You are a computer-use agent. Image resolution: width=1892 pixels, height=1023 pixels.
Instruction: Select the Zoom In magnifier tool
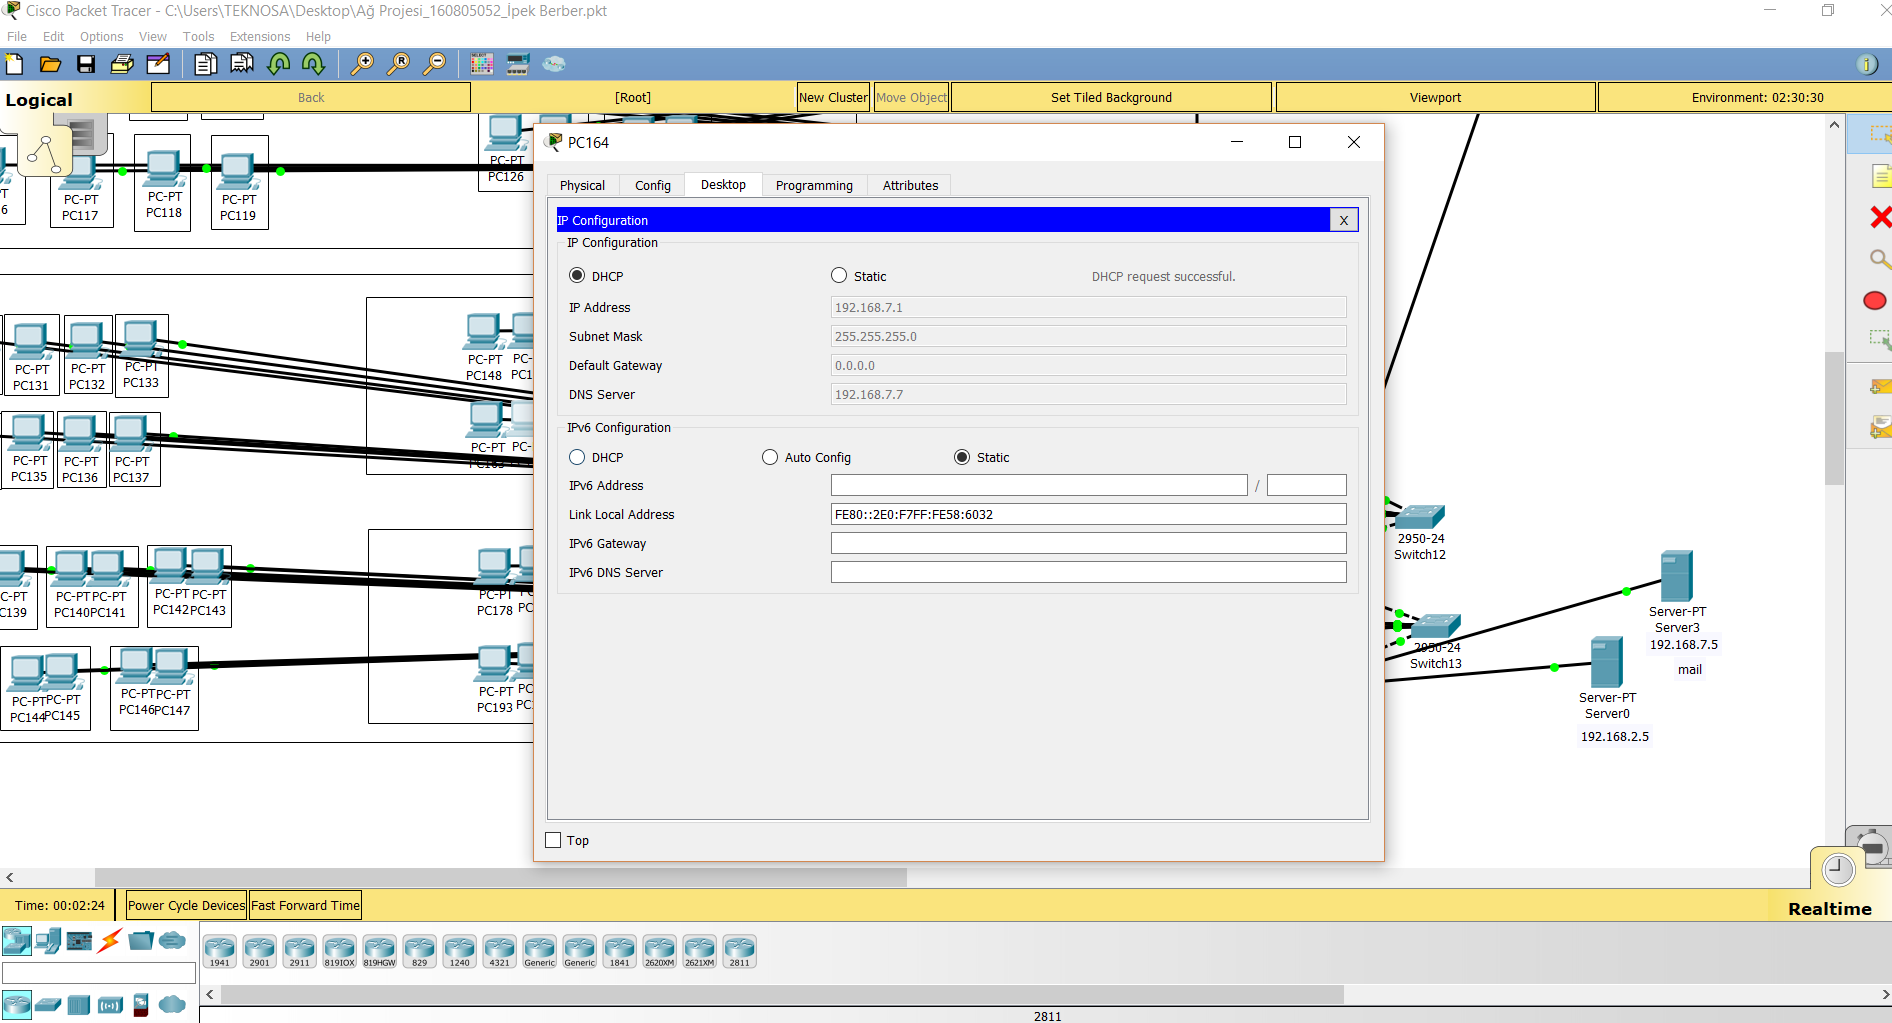coord(364,63)
